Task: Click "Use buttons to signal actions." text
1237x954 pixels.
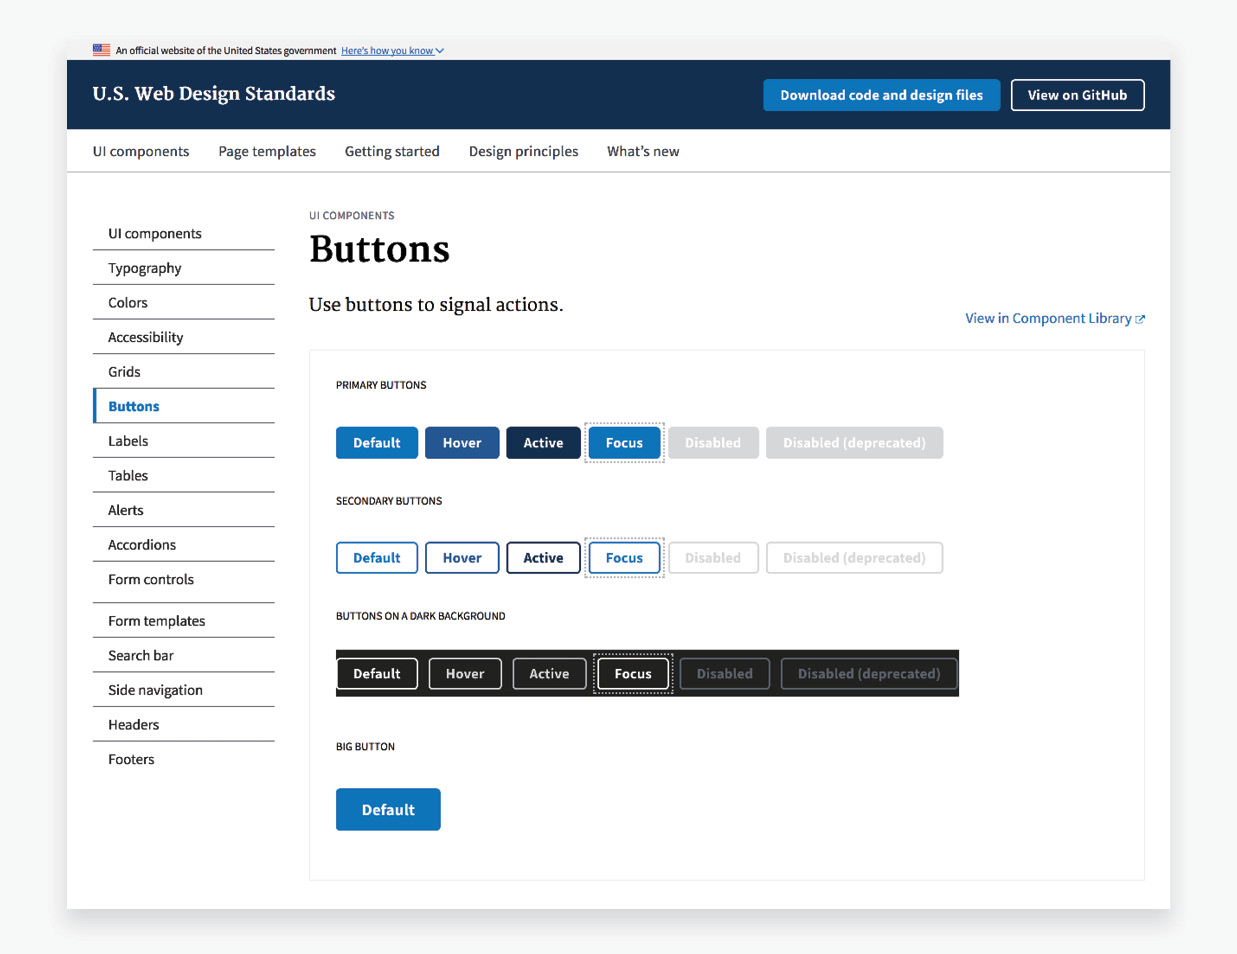Action: tap(436, 305)
